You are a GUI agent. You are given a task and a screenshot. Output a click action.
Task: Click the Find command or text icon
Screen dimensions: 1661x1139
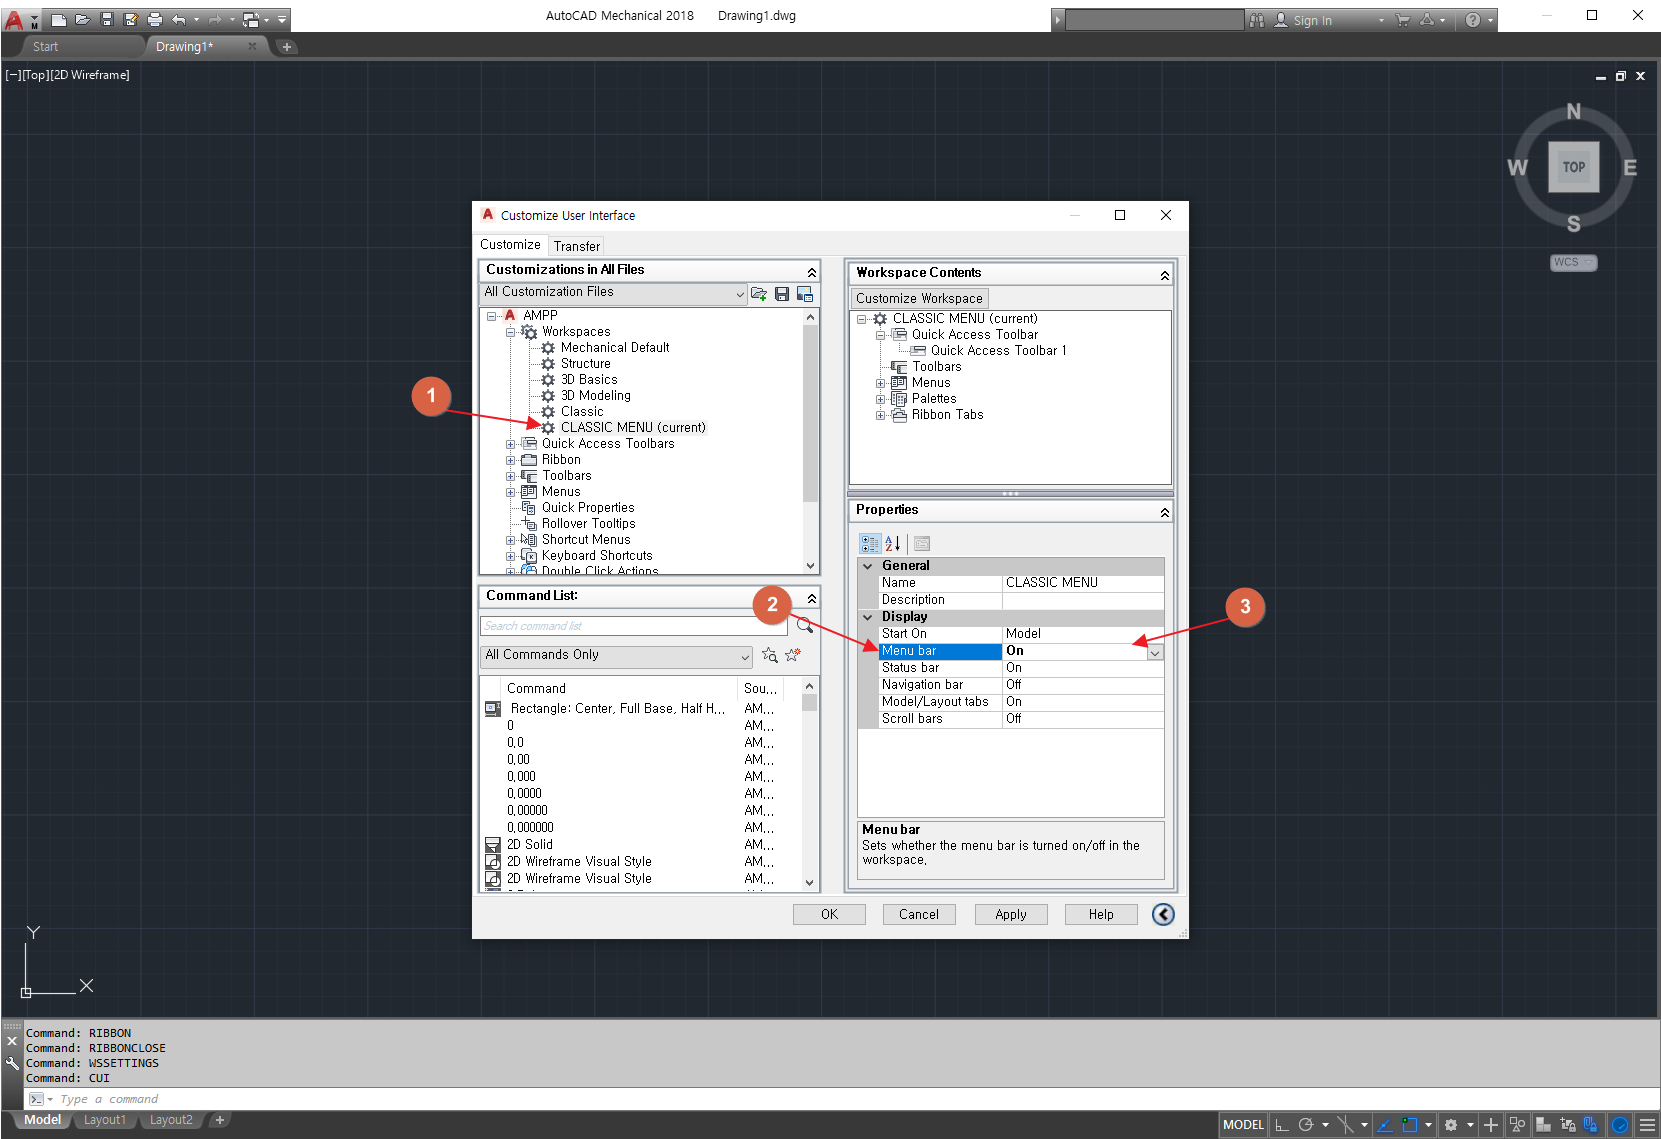(x=769, y=655)
